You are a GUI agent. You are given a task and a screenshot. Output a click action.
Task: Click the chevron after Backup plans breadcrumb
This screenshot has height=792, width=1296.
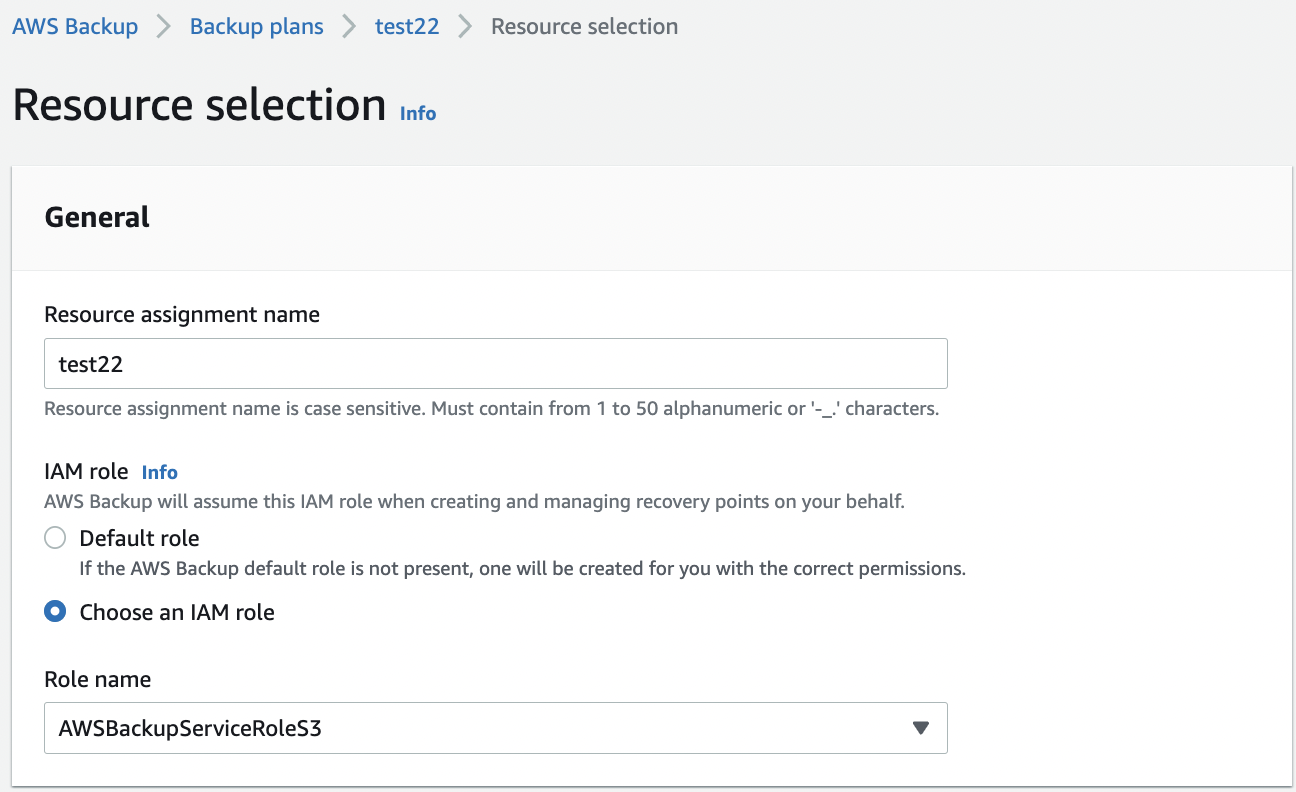[x=349, y=27]
